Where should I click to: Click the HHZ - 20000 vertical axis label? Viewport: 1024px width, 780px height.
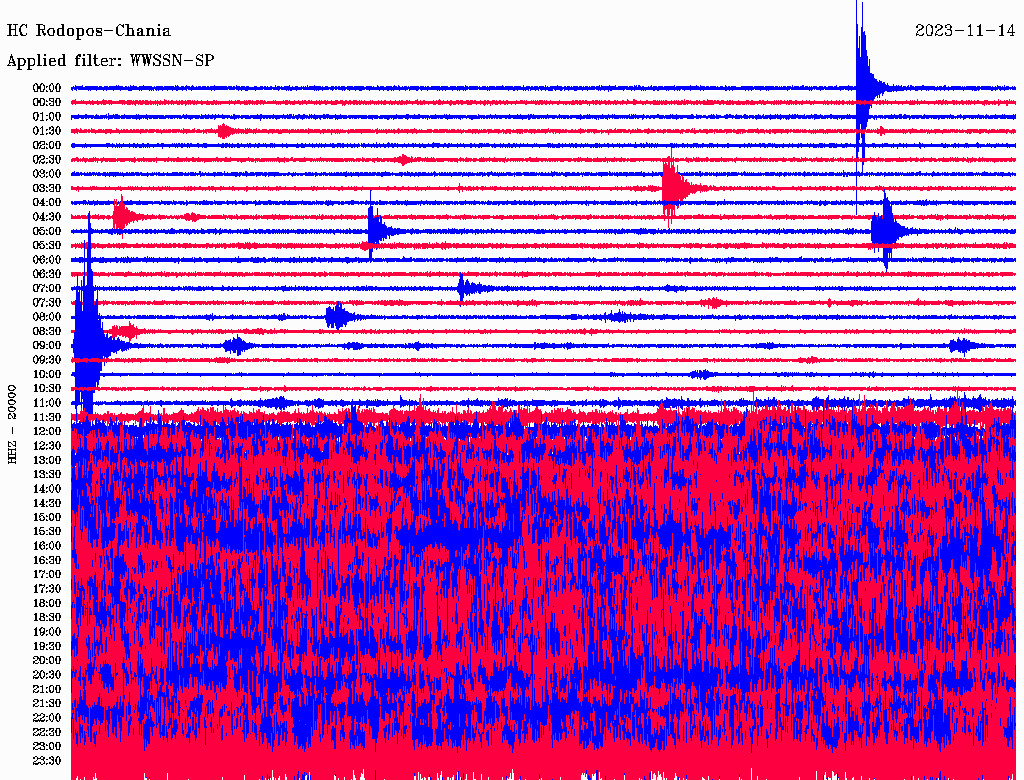[13, 423]
